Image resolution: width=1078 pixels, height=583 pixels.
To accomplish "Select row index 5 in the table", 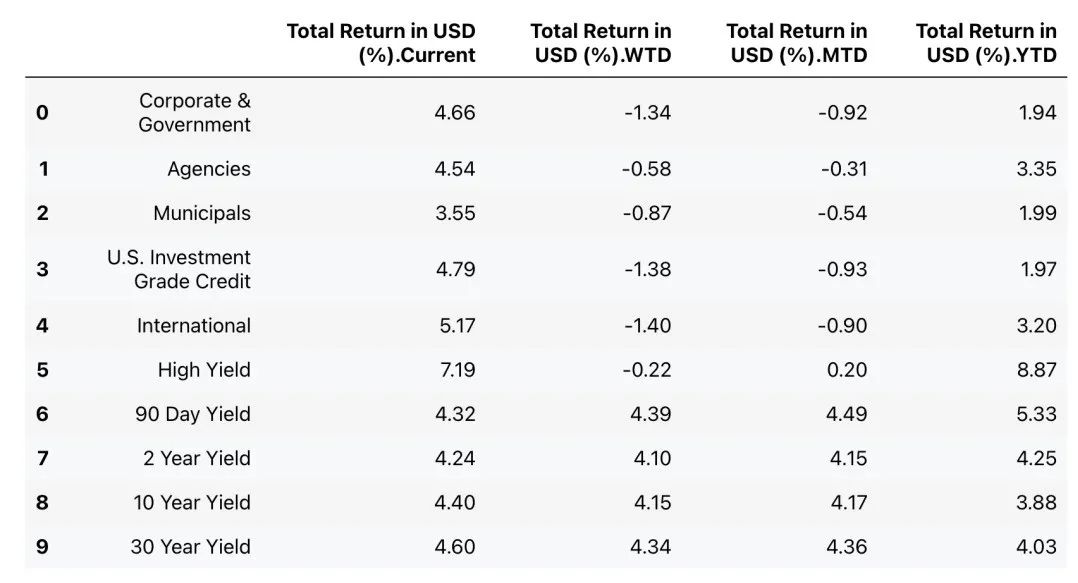I will click(42, 370).
